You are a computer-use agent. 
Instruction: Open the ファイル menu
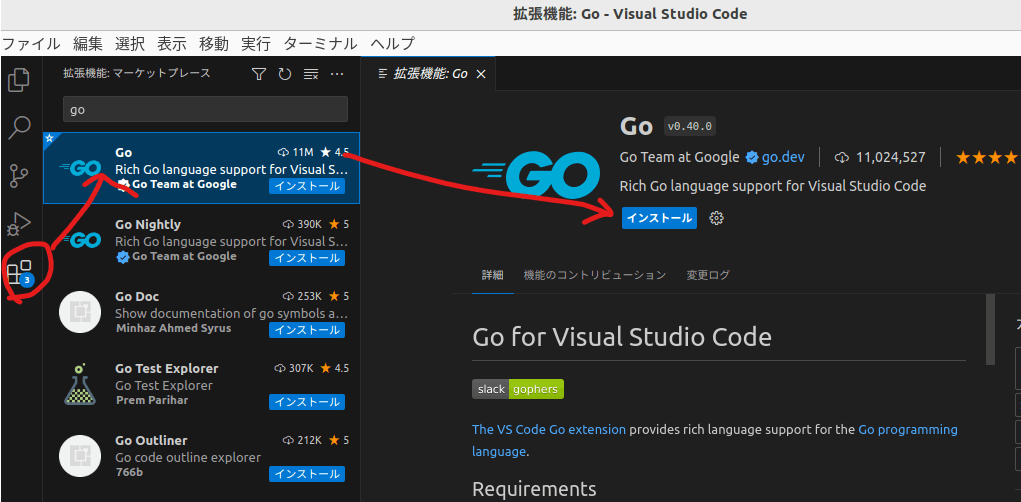coord(31,44)
